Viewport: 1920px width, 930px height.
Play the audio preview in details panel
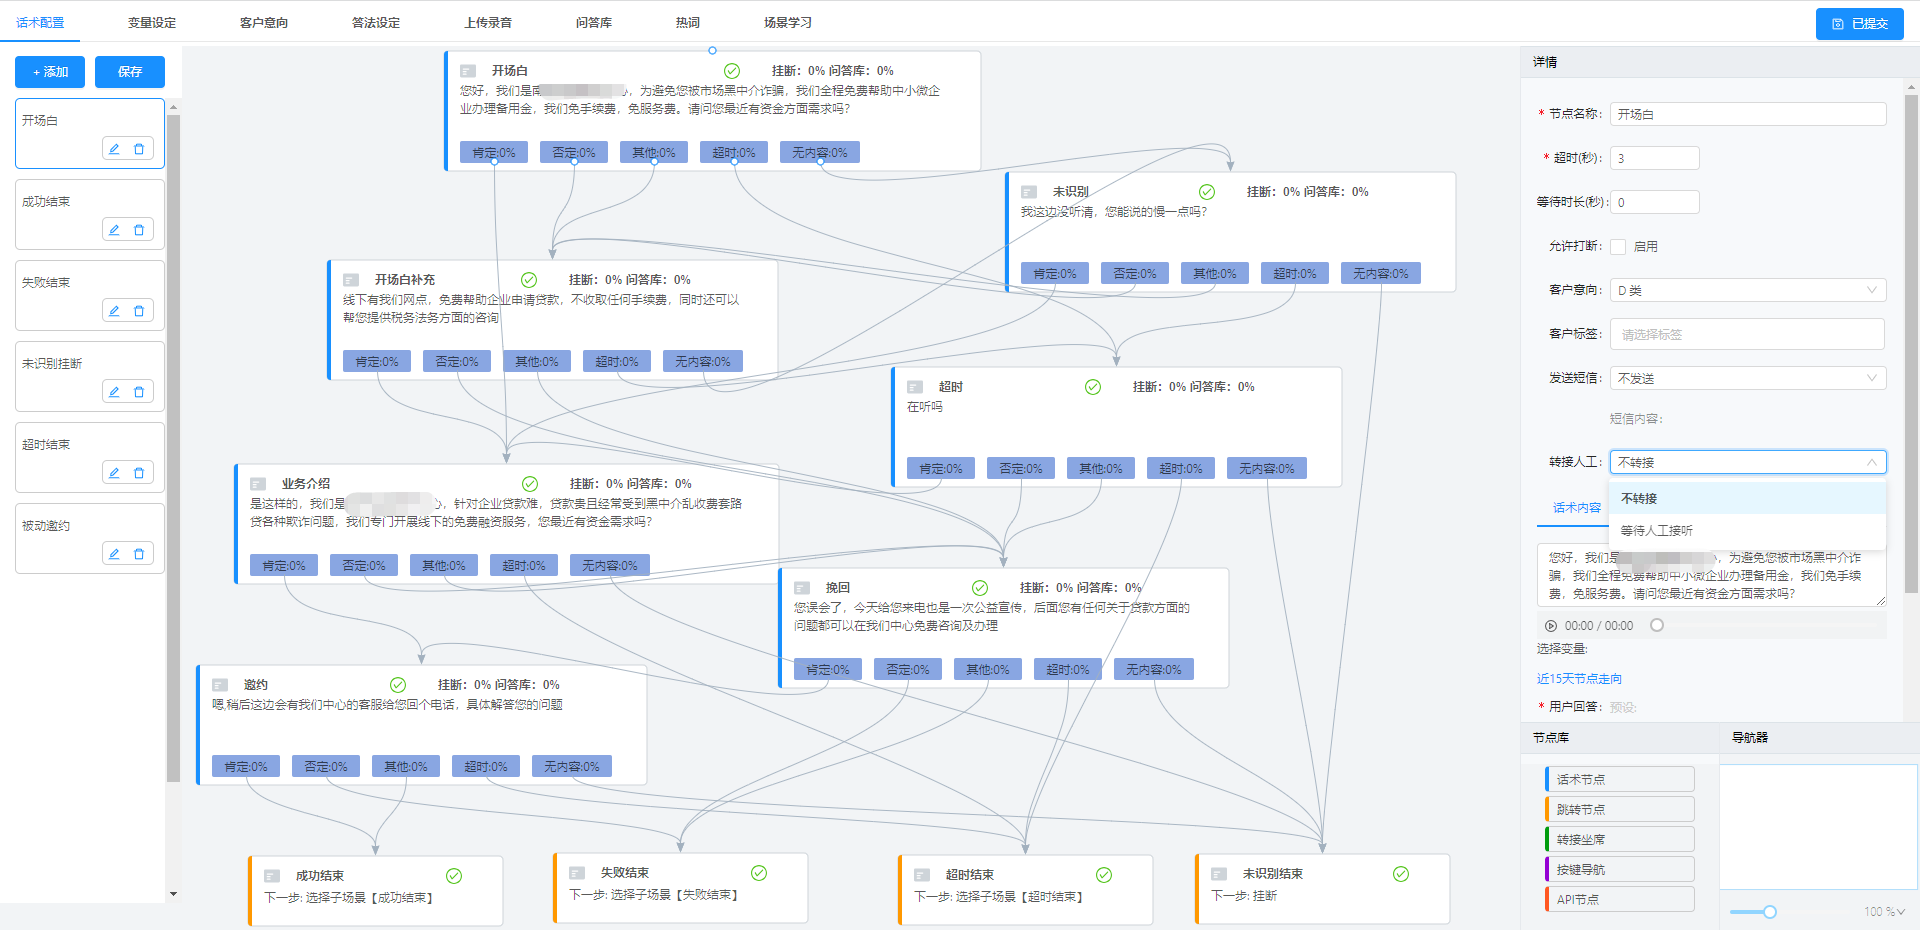coord(1551,626)
